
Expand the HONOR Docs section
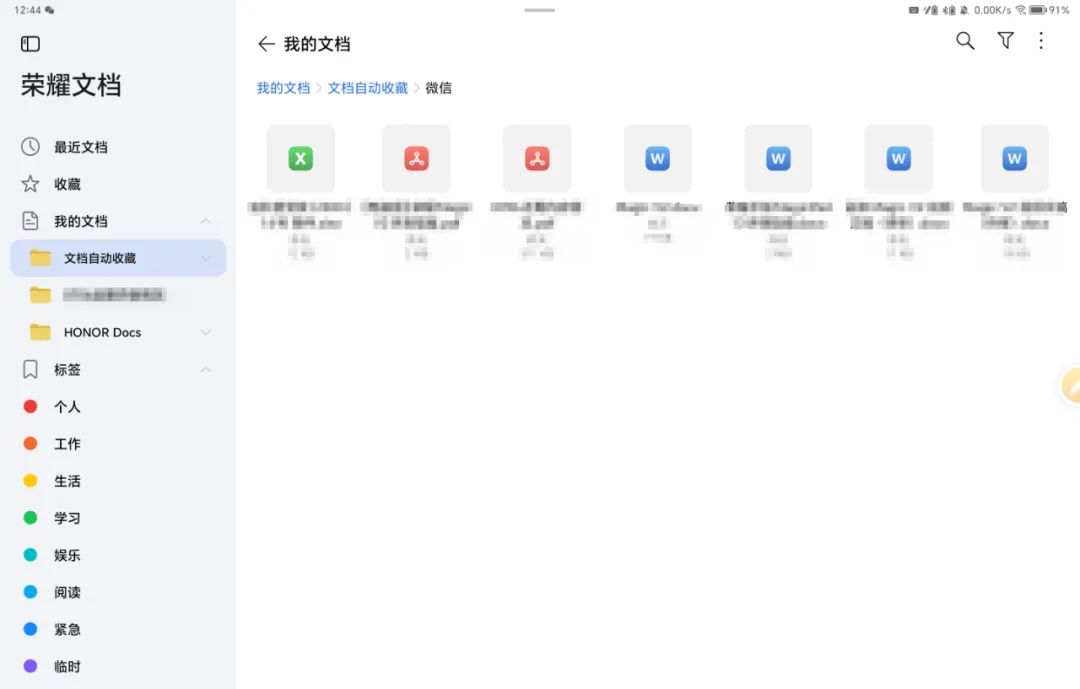click(206, 332)
